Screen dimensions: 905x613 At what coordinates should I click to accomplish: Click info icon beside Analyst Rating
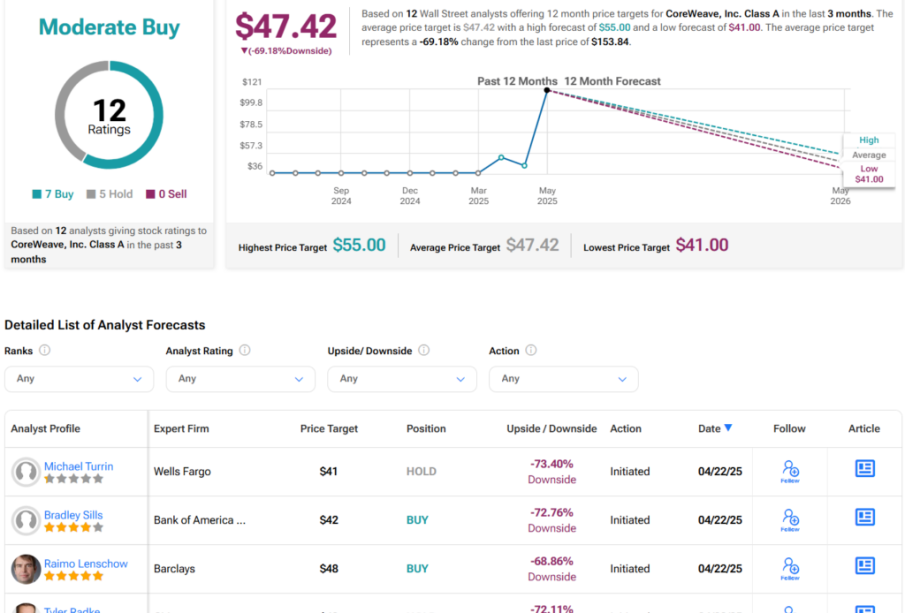[x=245, y=351]
